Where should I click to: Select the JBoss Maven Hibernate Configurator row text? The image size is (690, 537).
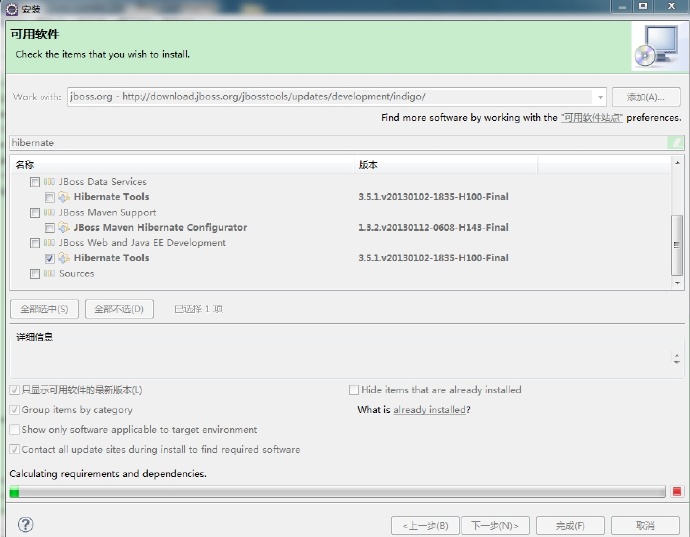[x=160, y=228]
